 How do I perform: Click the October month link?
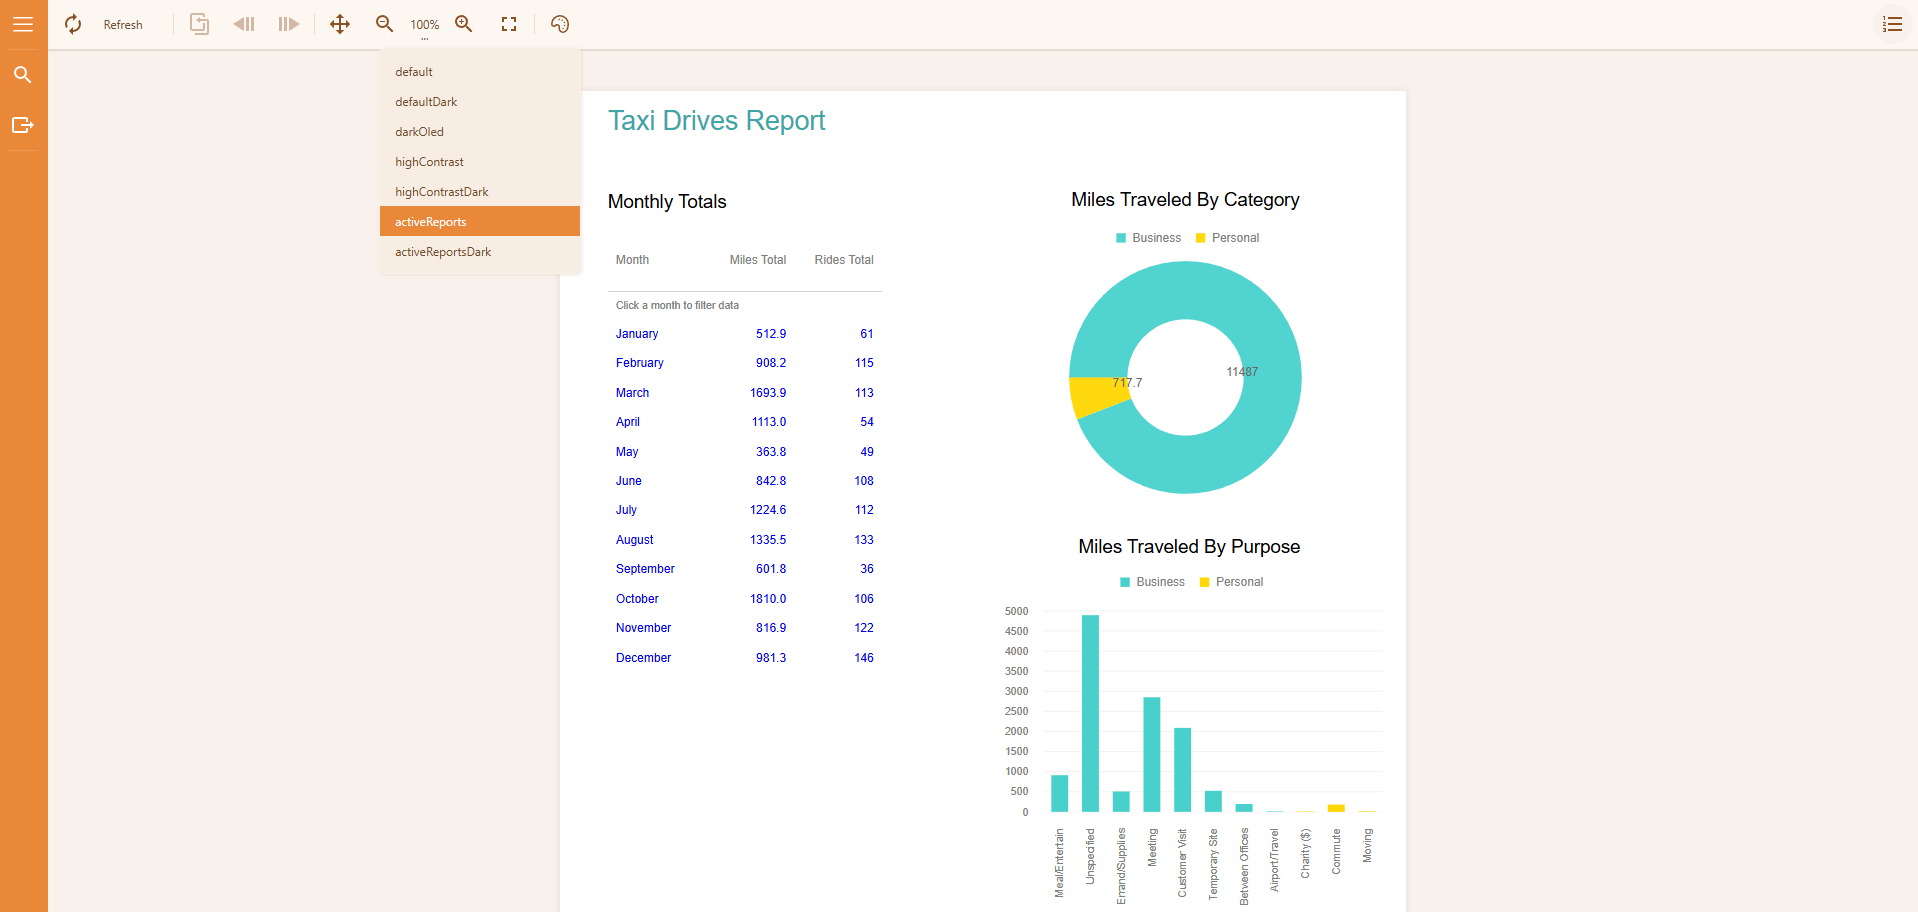pos(637,599)
